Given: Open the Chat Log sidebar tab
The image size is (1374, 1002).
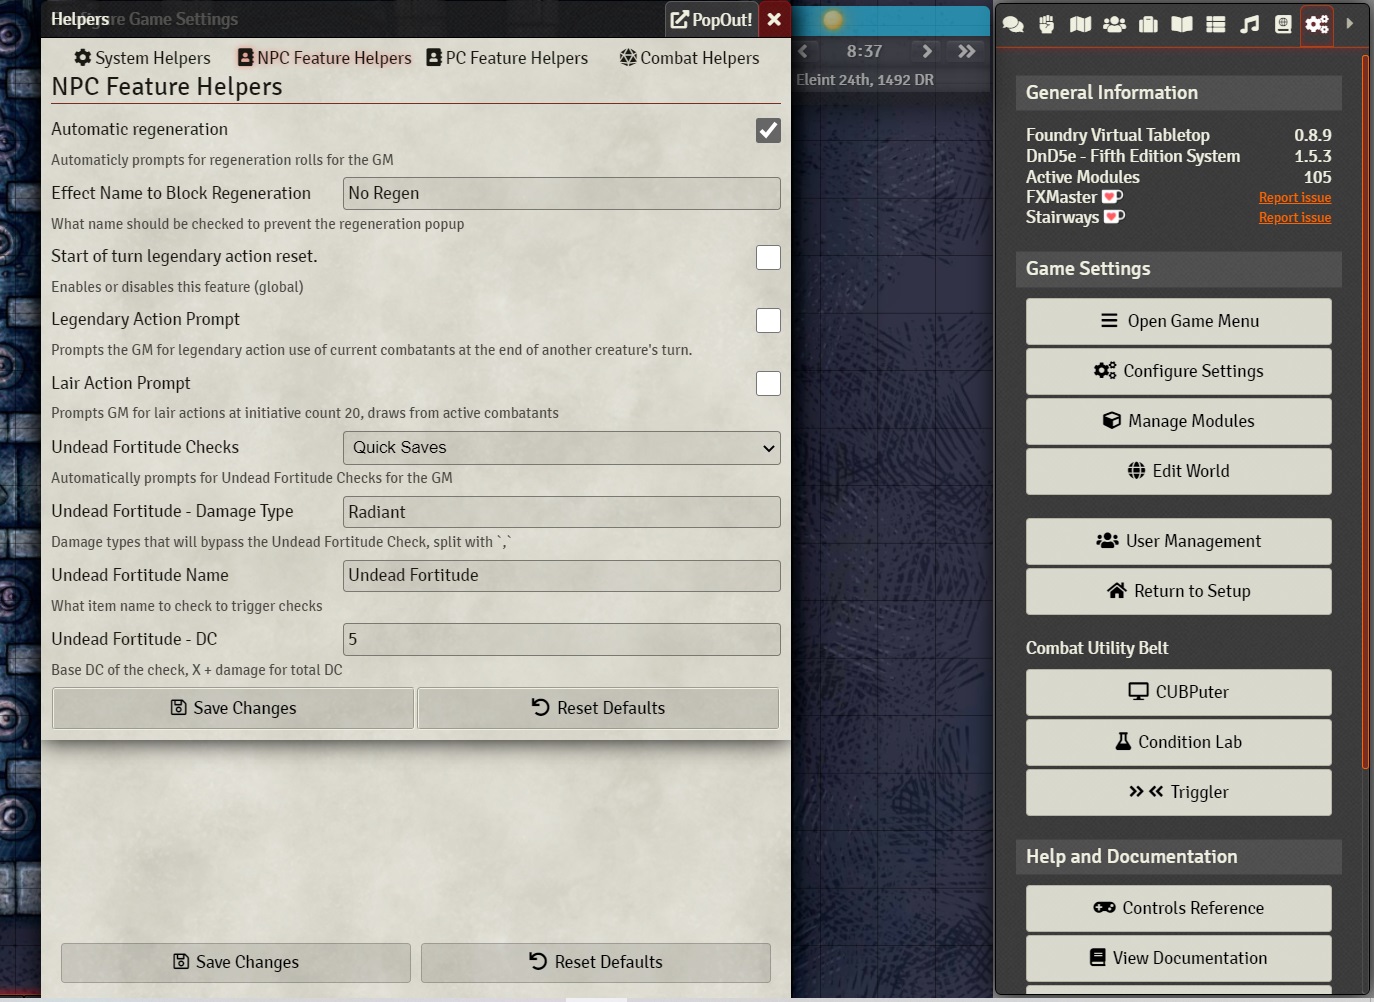Looking at the screenshot, I should point(1013,24).
